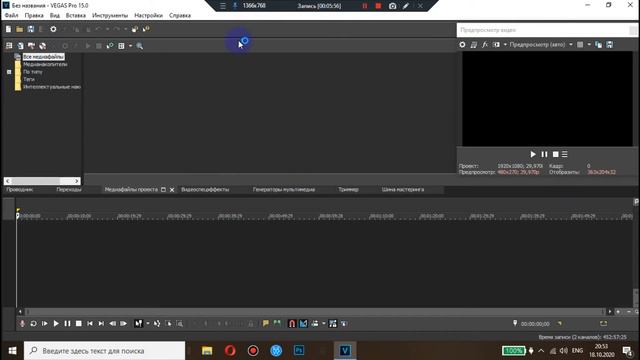Open video output FX icon in preview
Image resolution: width=640 pixels, height=360 pixels.
pos(484,45)
